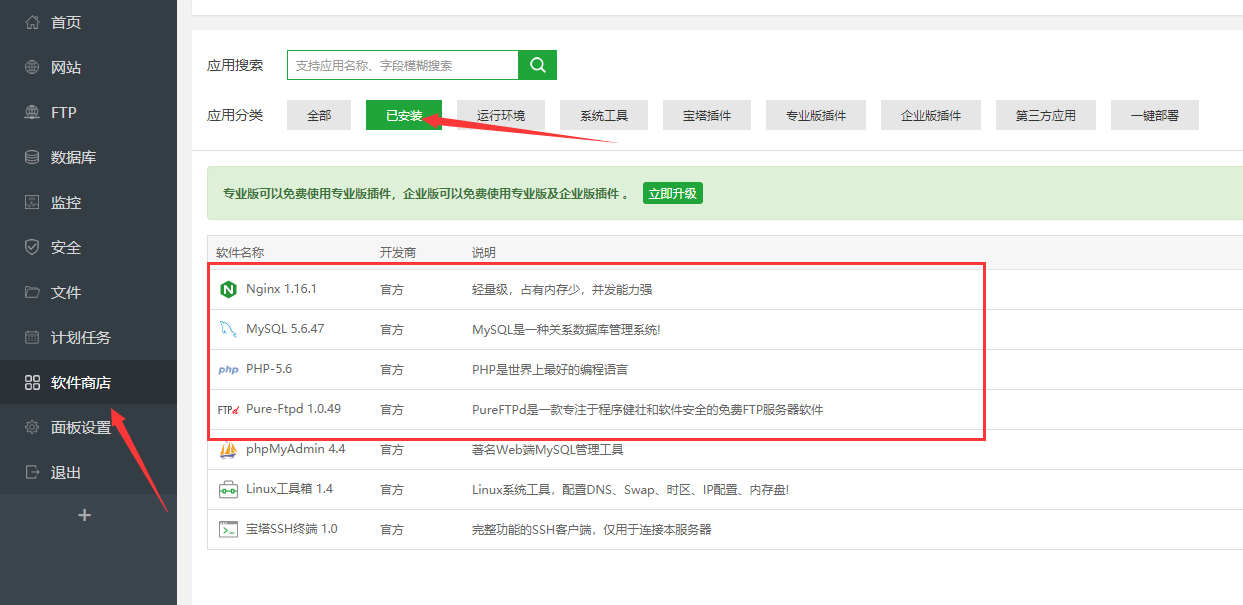Open phpMyAdmin 4.4 software name

tap(296, 449)
